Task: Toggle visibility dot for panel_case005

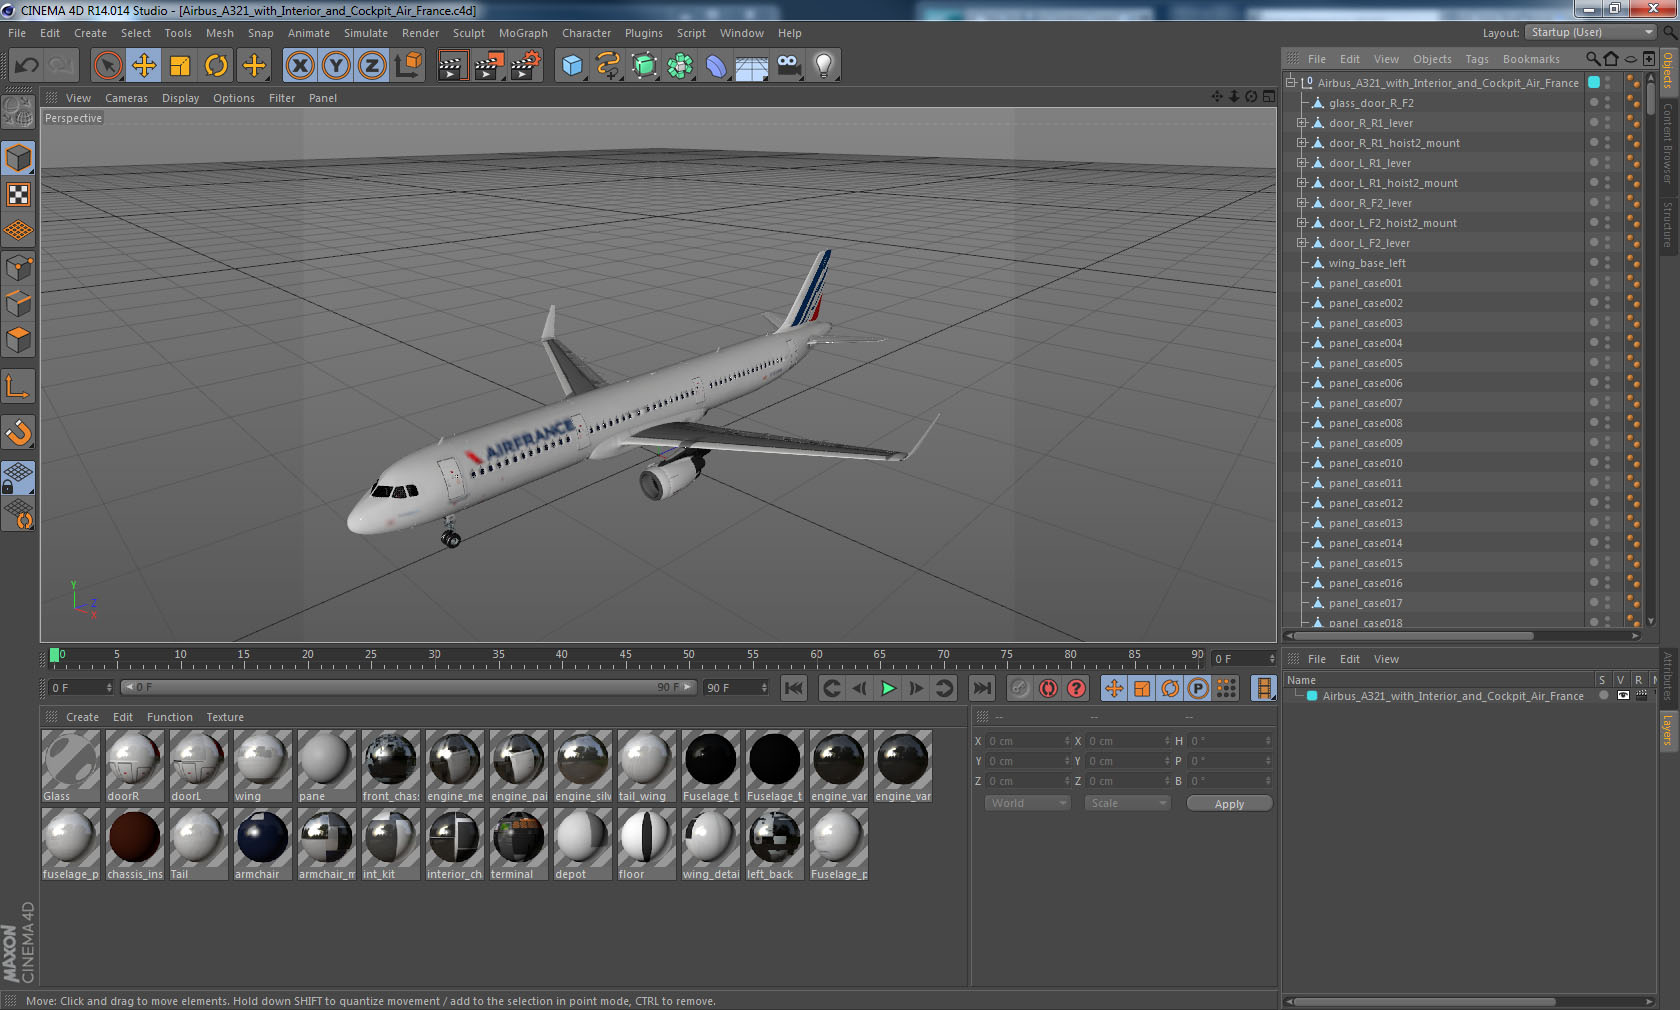Action: (1594, 360)
